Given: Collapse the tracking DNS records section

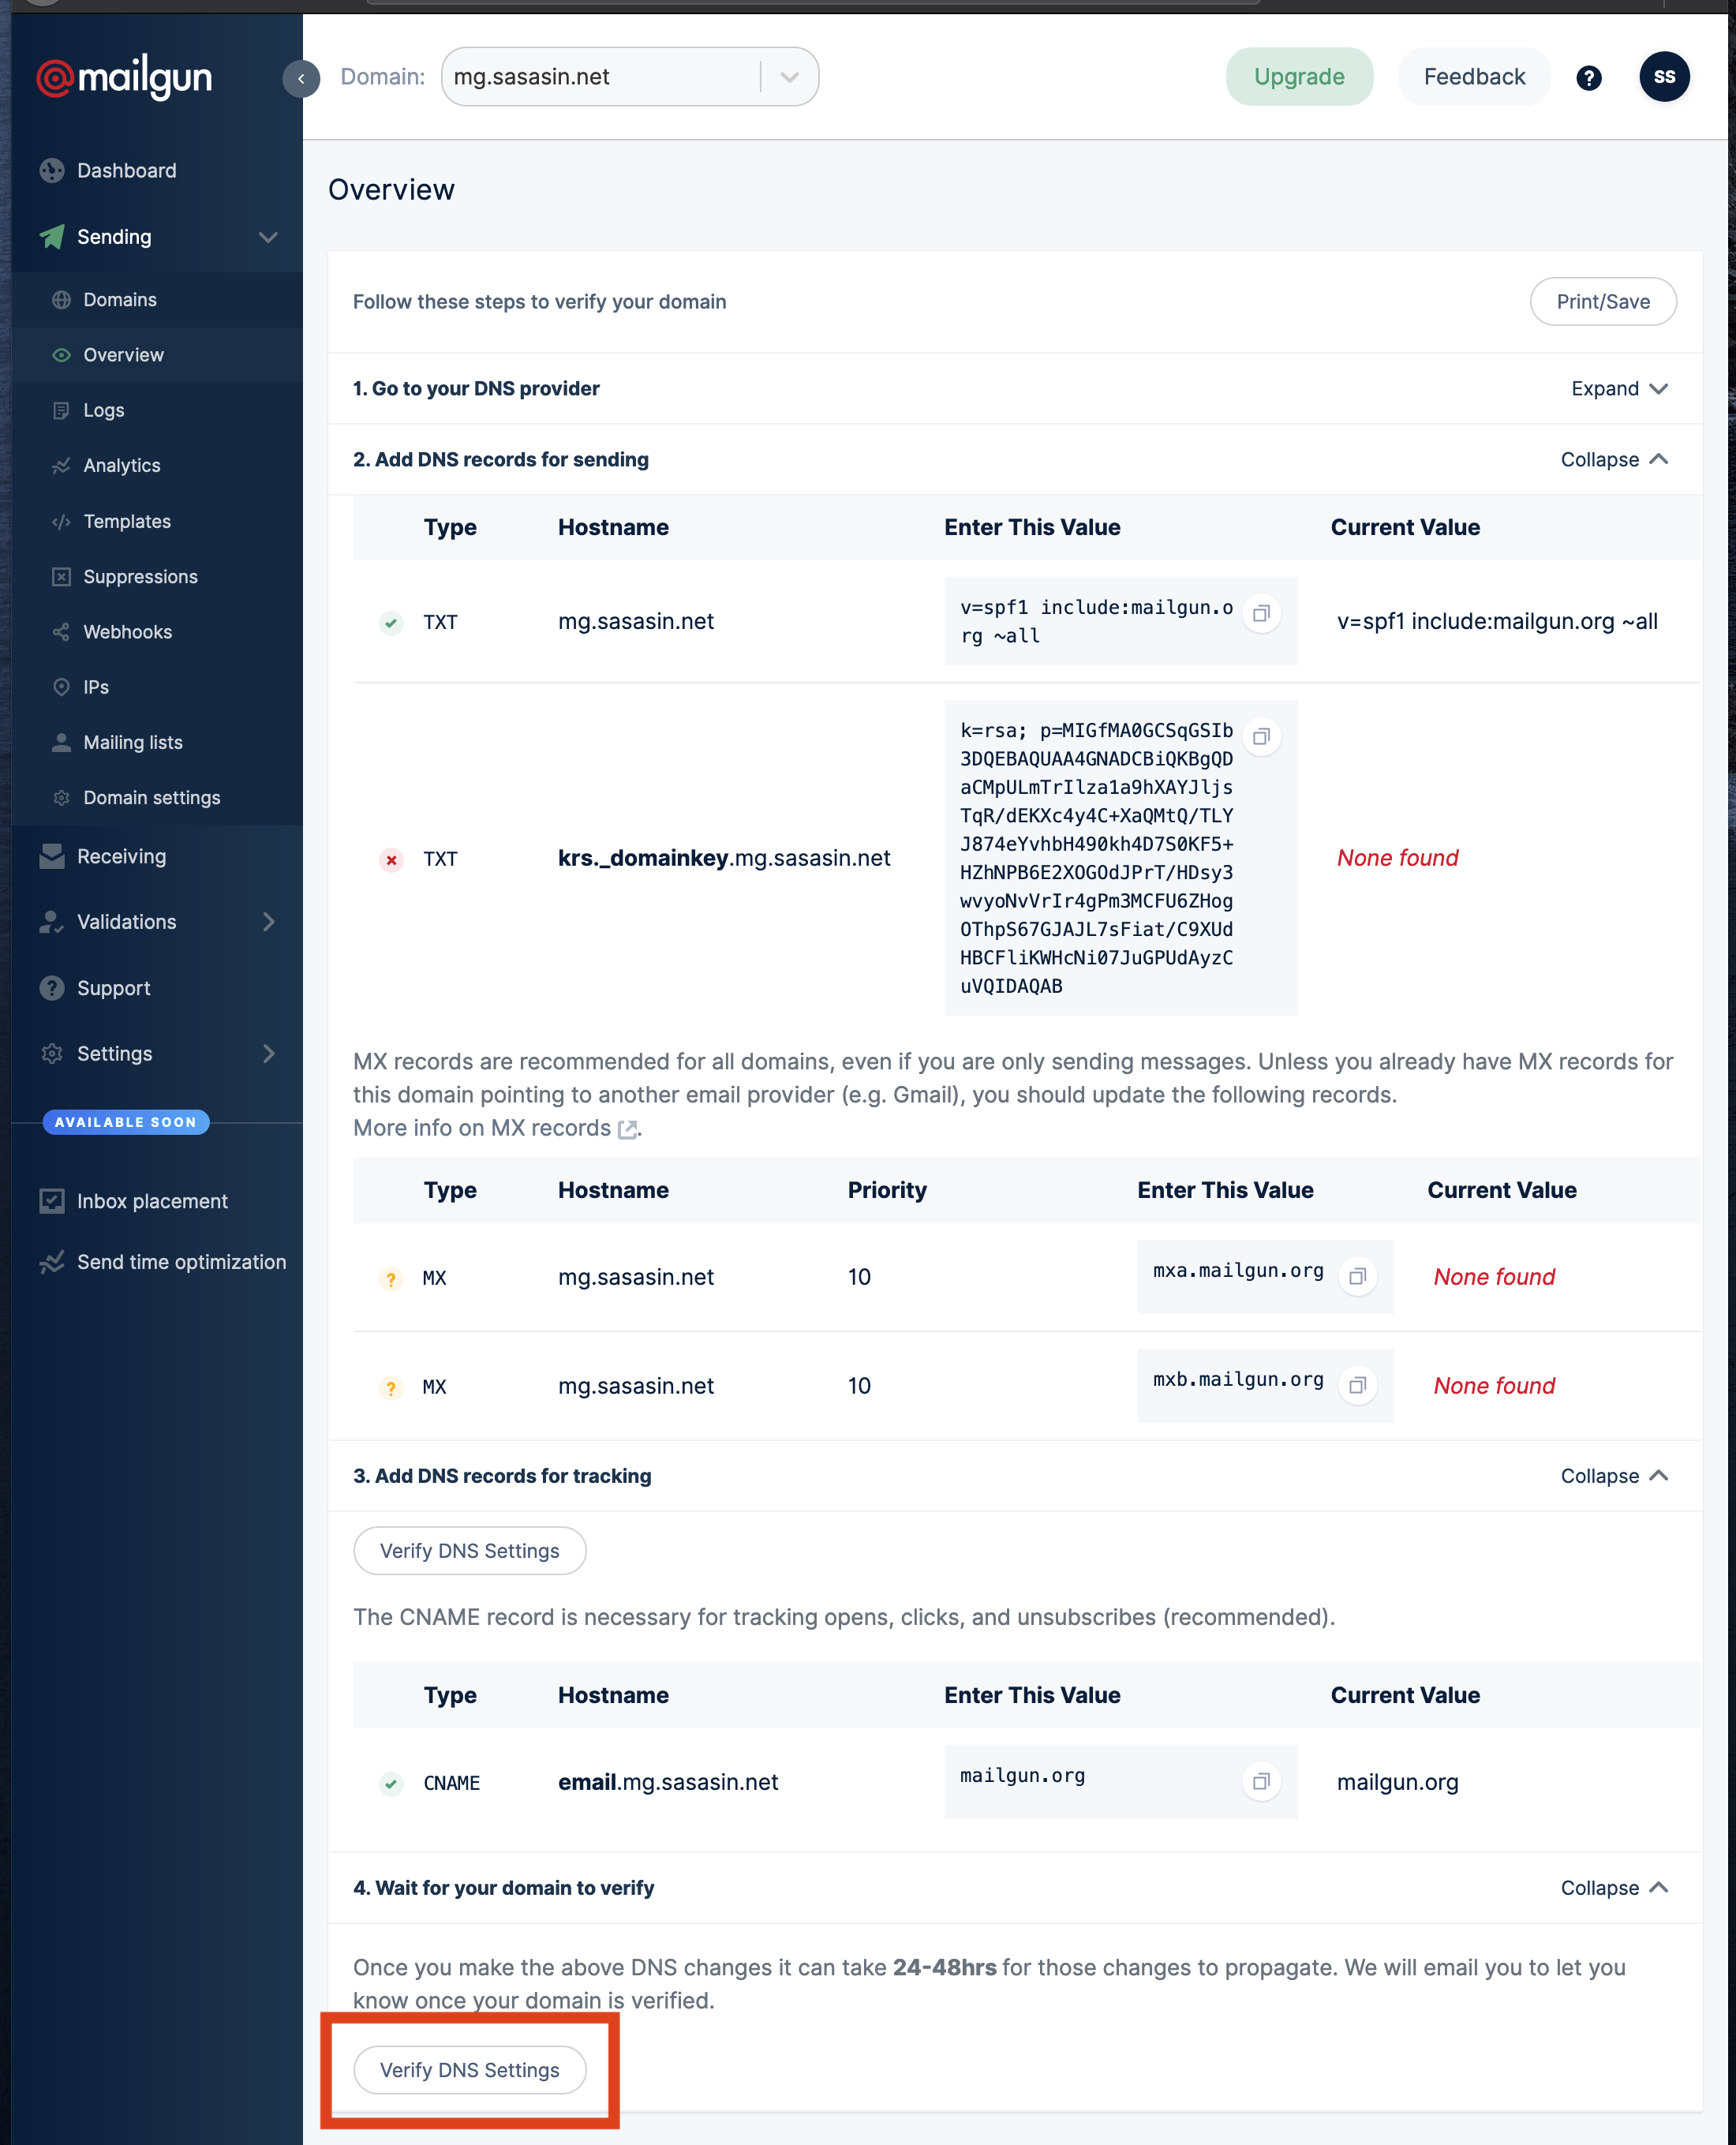Looking at the screenshot, I should tap(1614, 1476).
